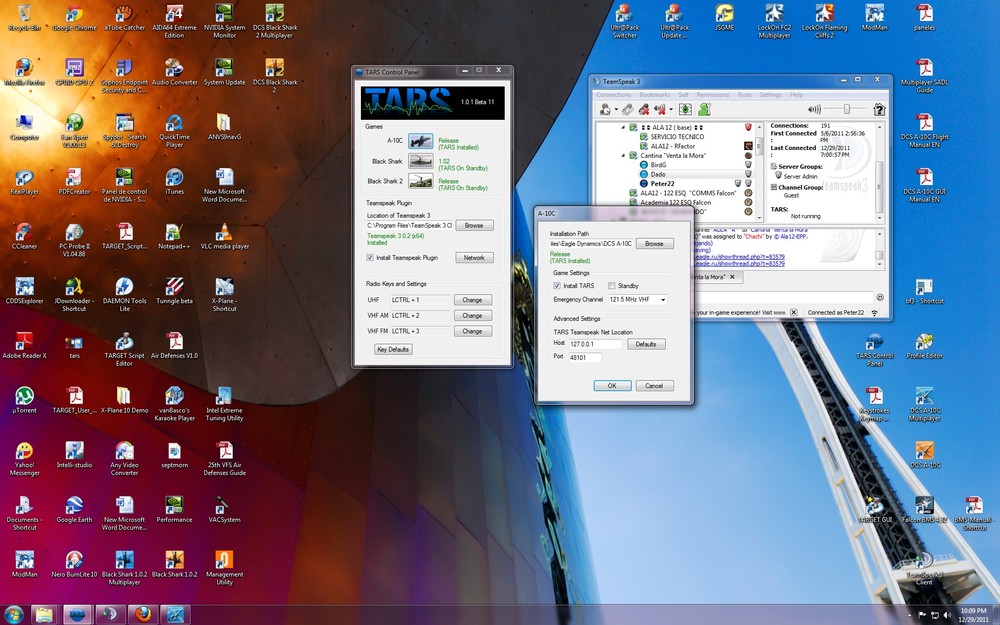Collapse the ALA 12 (base) channel tree
This screenshot has width=1000, height=625.
[x=622, y=128]
